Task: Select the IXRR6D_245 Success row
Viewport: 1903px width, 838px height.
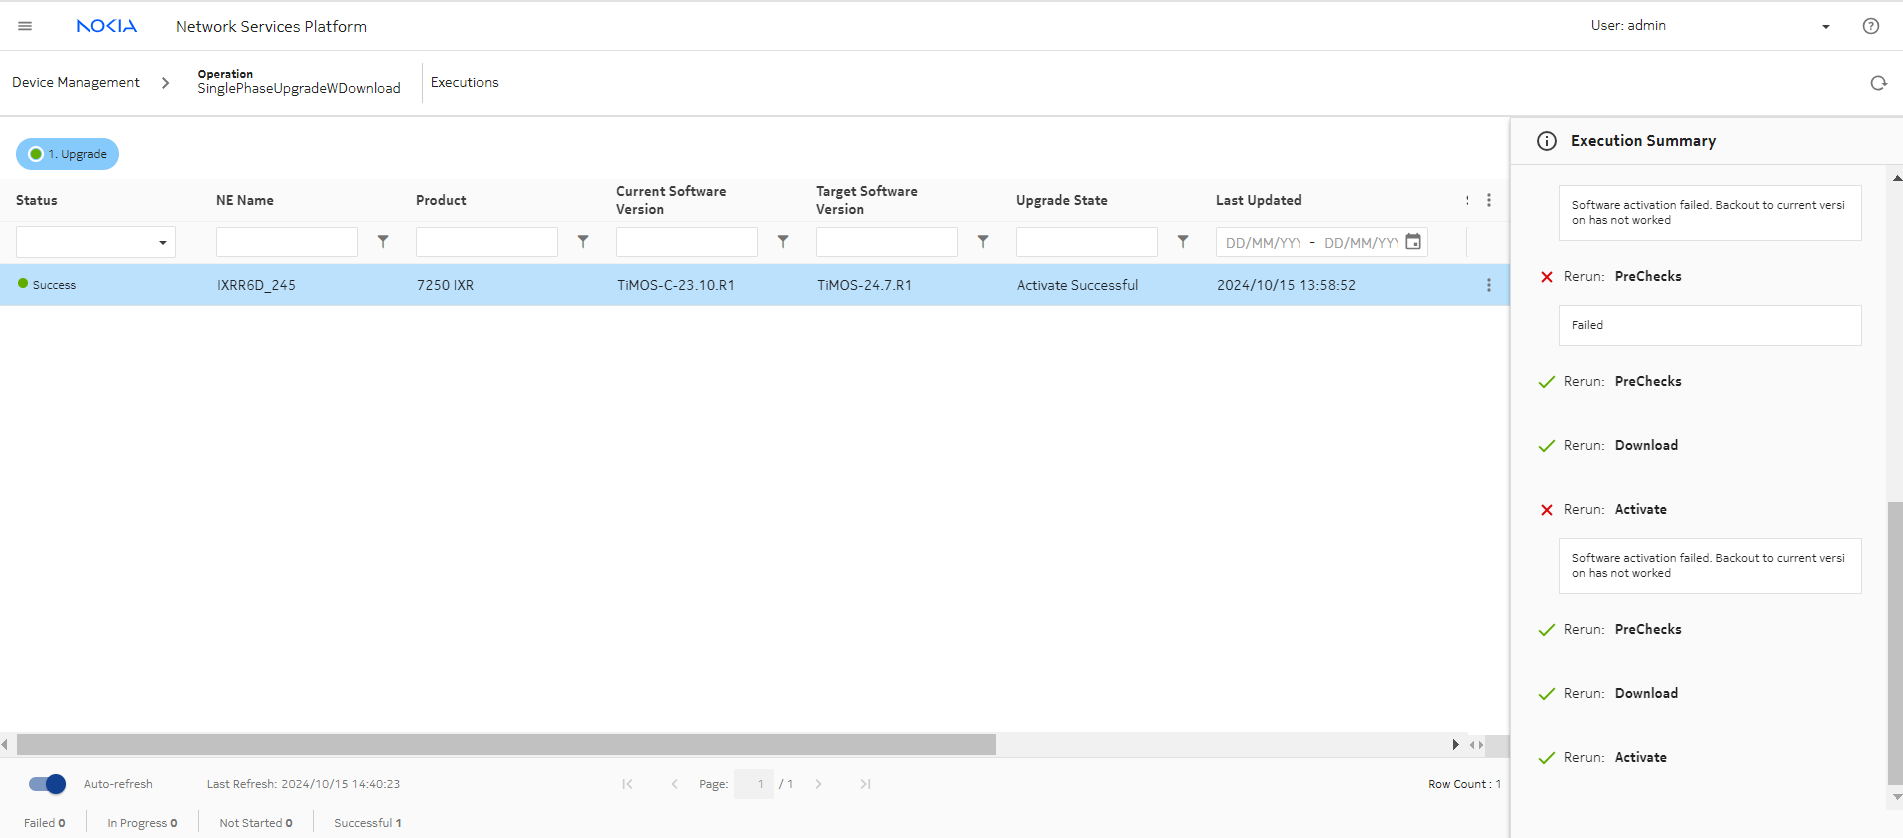Action: click(x=600, y=285)
